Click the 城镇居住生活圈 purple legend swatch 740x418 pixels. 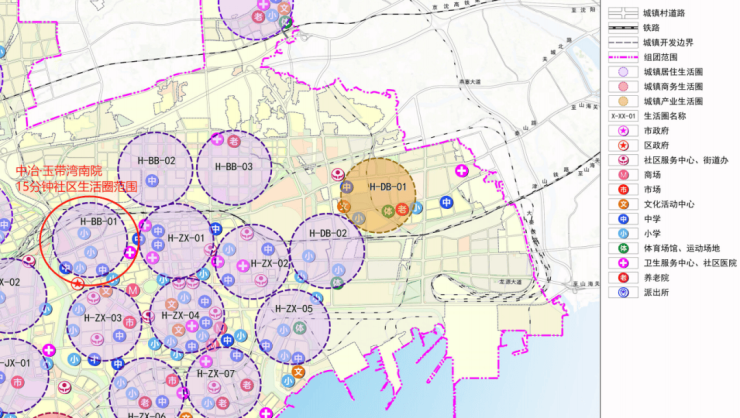click(623, 72)
